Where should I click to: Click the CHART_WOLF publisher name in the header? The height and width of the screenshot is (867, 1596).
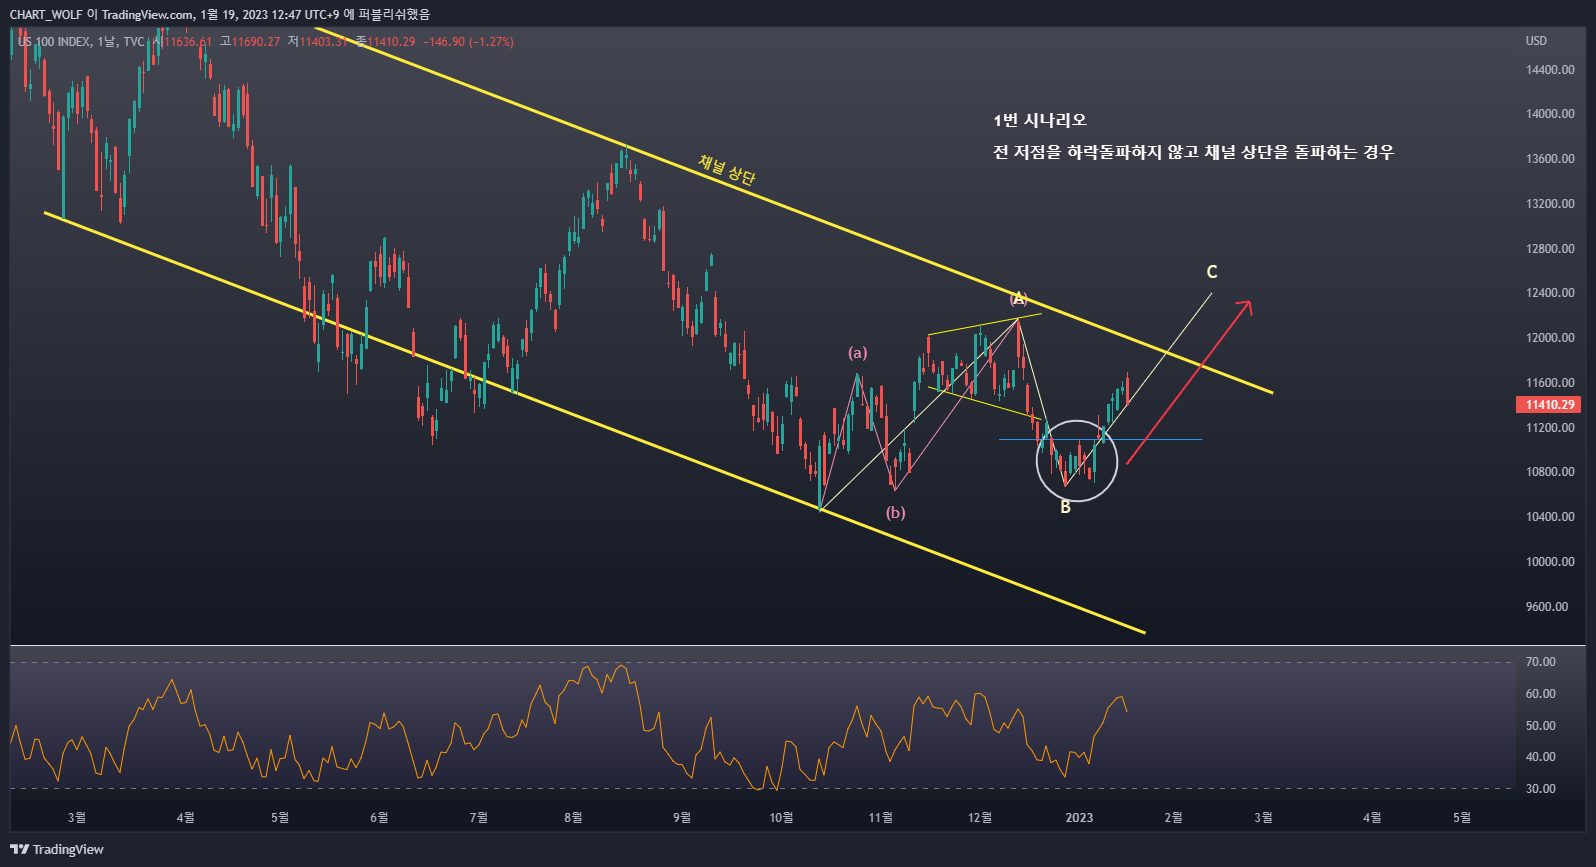coord(46,14)
